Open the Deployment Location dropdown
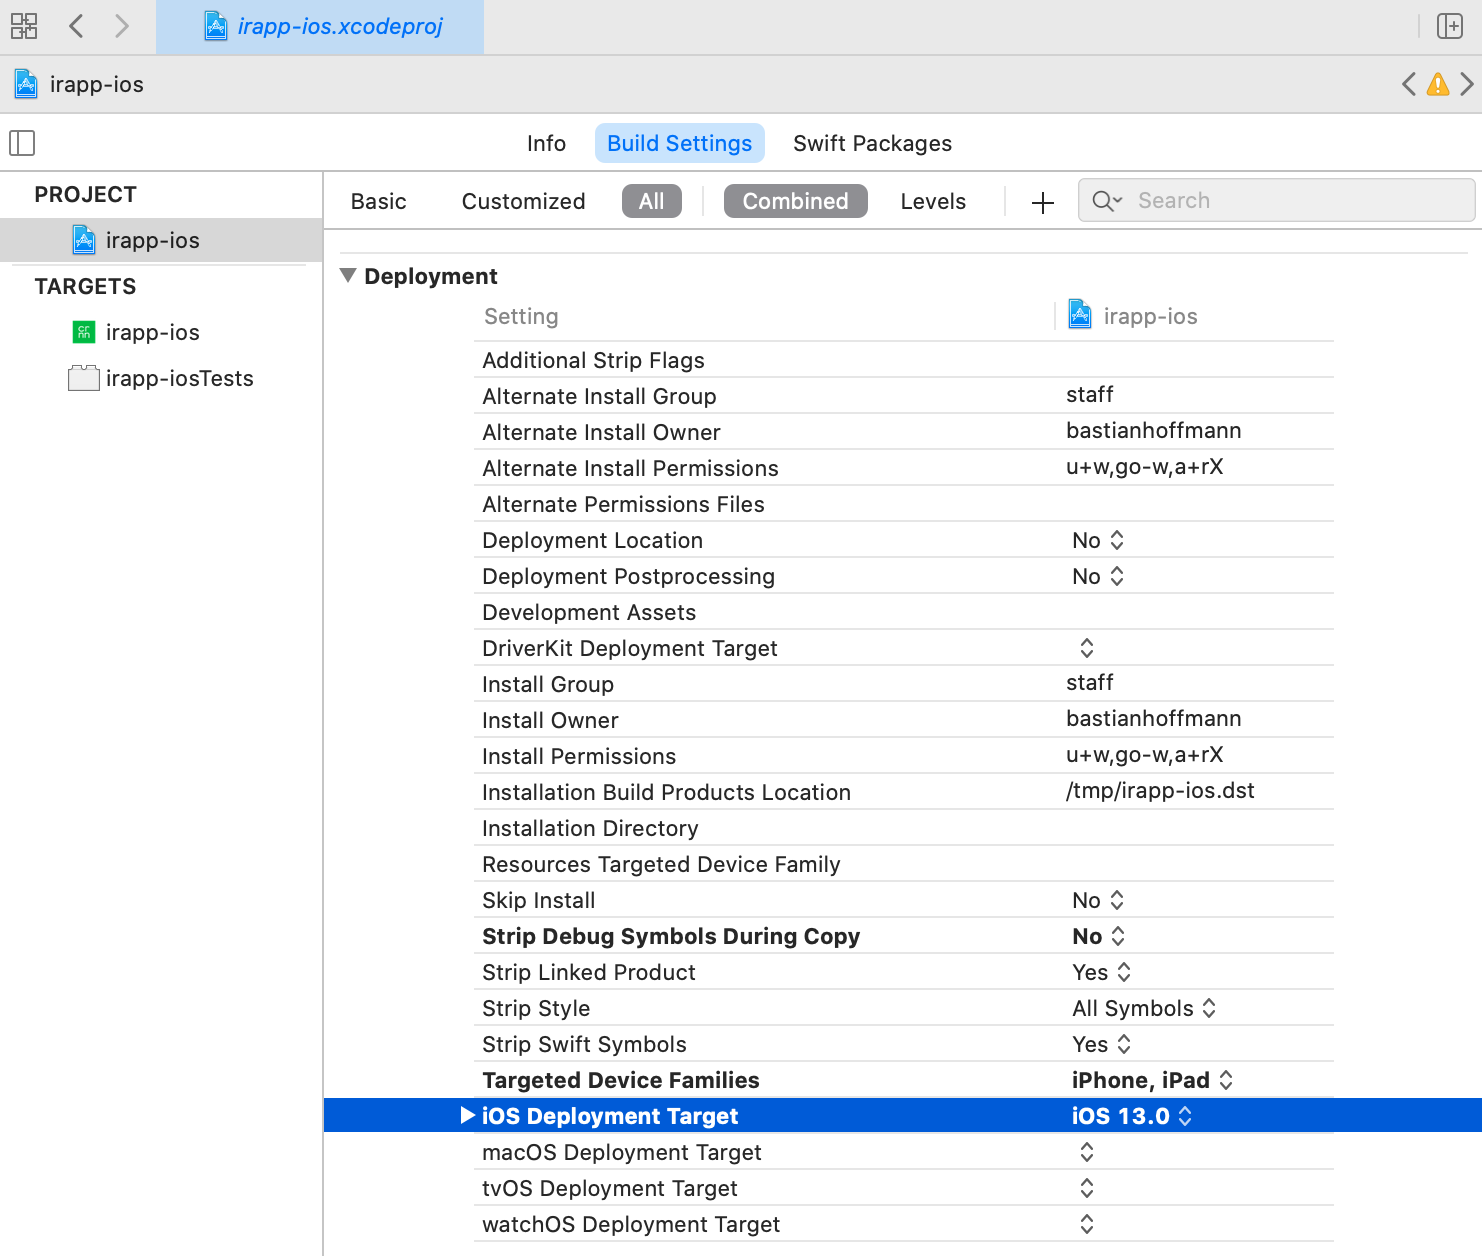The width and height of the screenshot is (1482, 1256). 1117,539
